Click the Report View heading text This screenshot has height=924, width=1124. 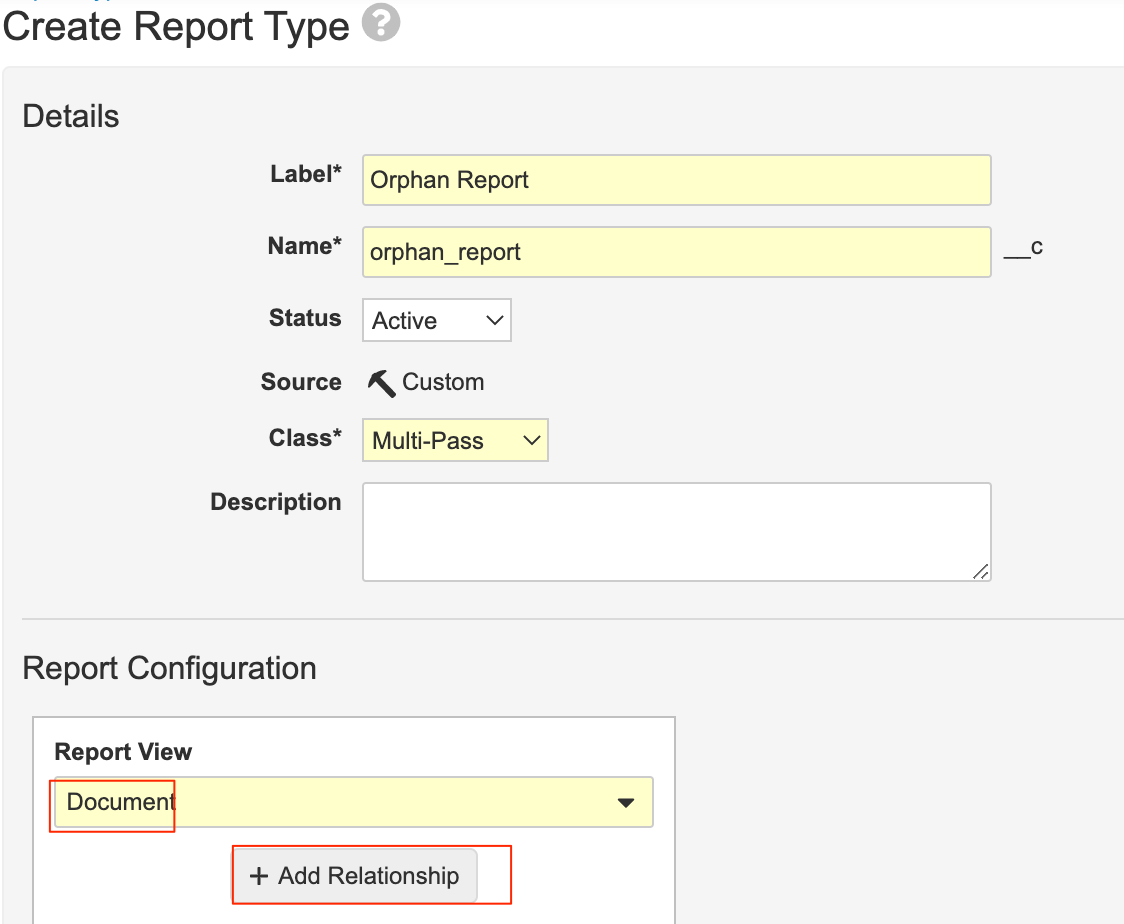[x=123, y=752]
